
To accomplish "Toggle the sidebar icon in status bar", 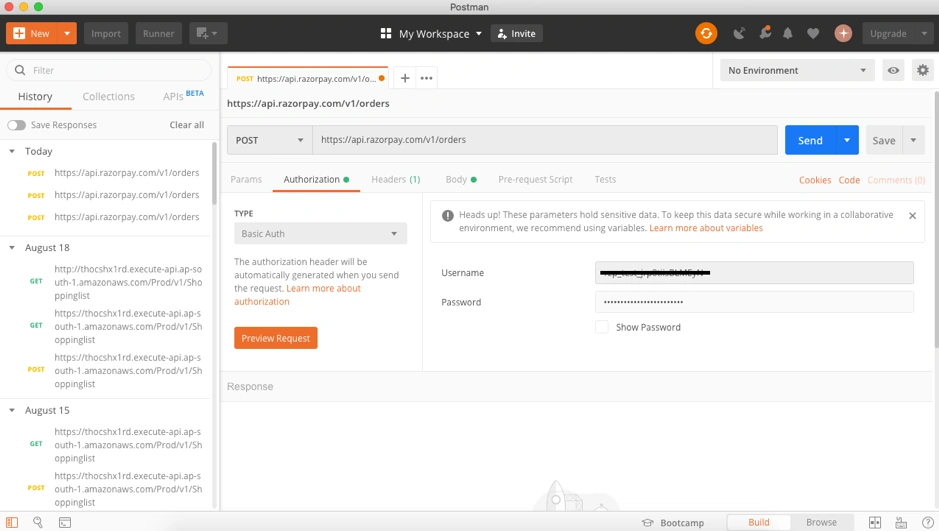I will [12, 522].
